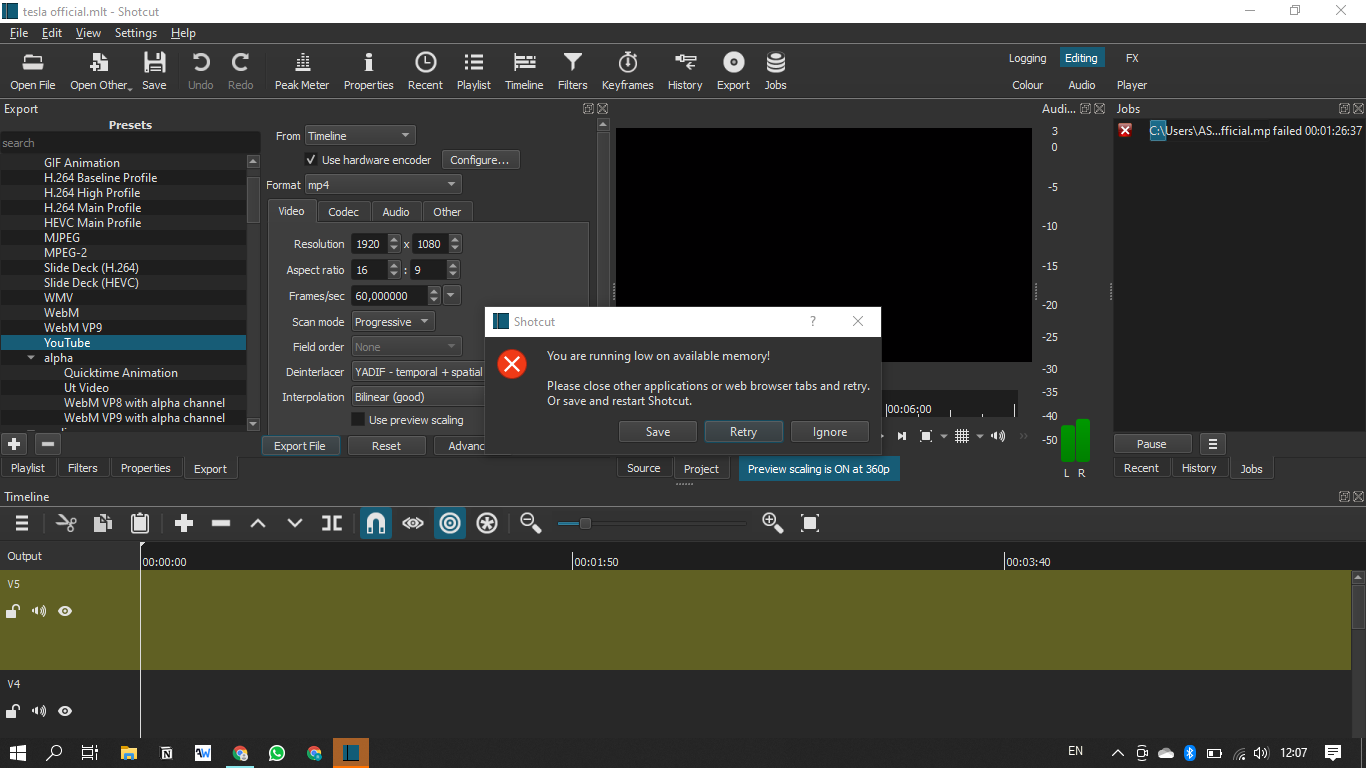Open the Peak Meter panel
This screenshot has height=768, width=1366.
pos(302,72)
